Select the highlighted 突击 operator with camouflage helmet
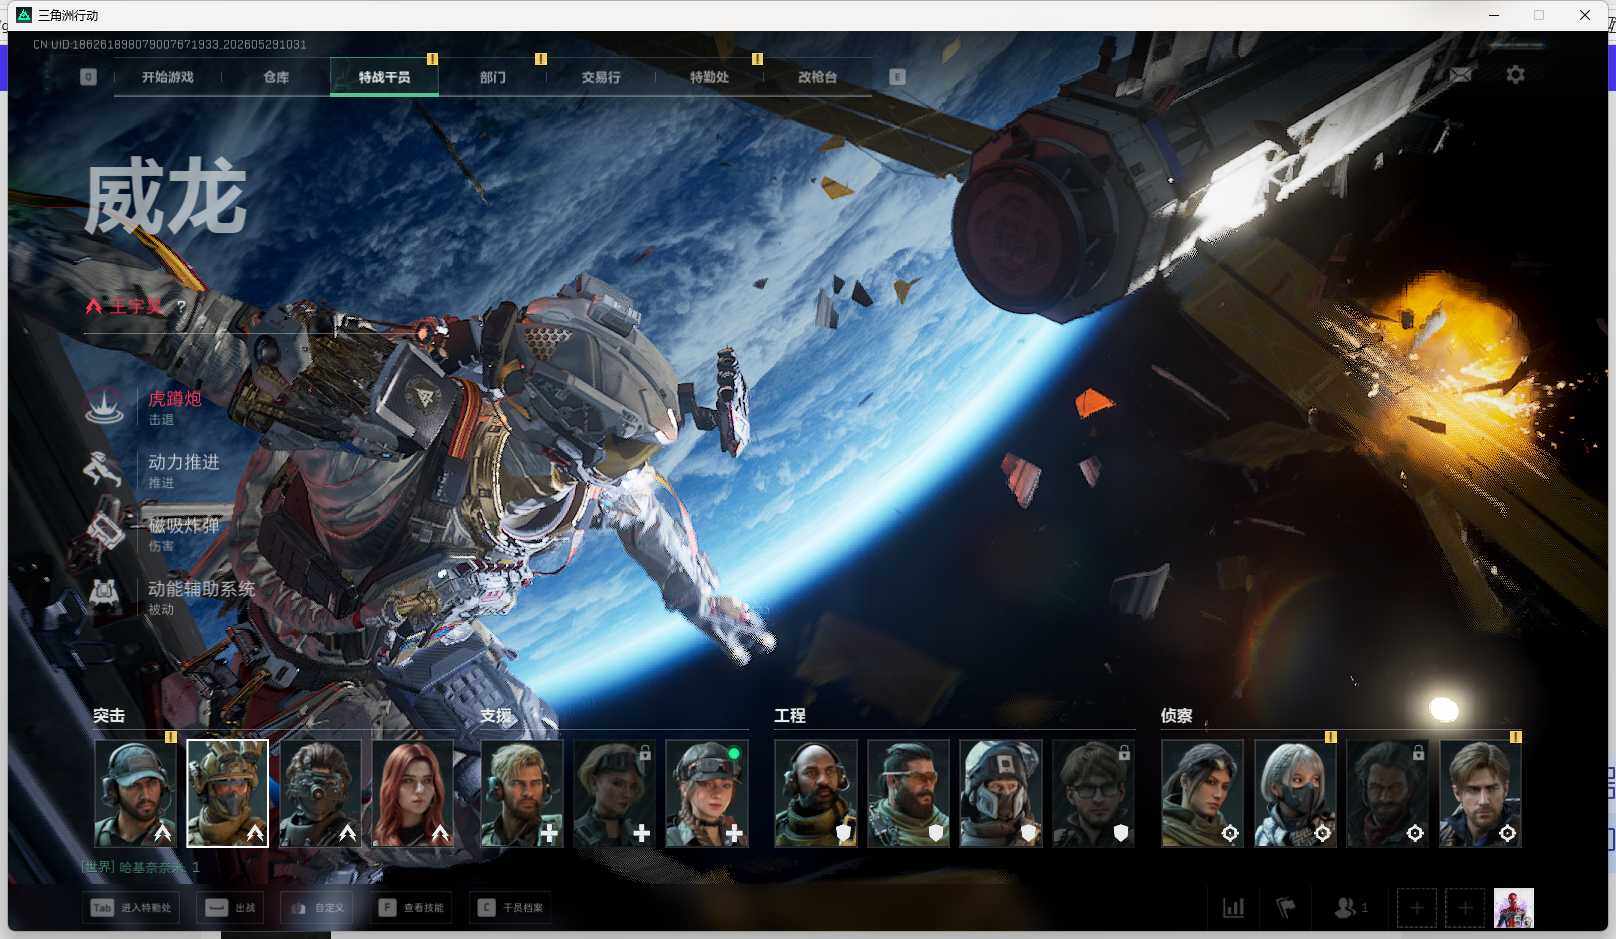Image resolution: width=1616 pixels, height=939 pixels. (228, 793)
